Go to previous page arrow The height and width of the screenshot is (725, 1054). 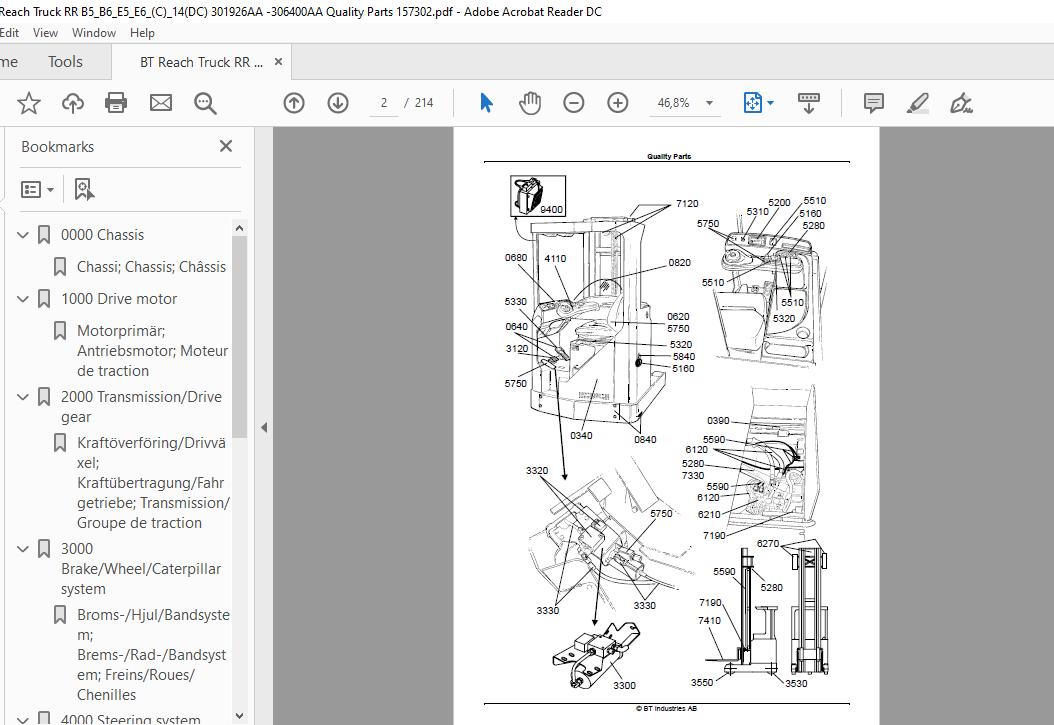pos(294,103)
